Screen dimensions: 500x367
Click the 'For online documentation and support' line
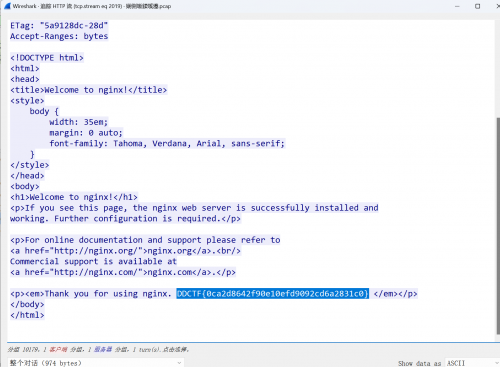tap(145, 240)
